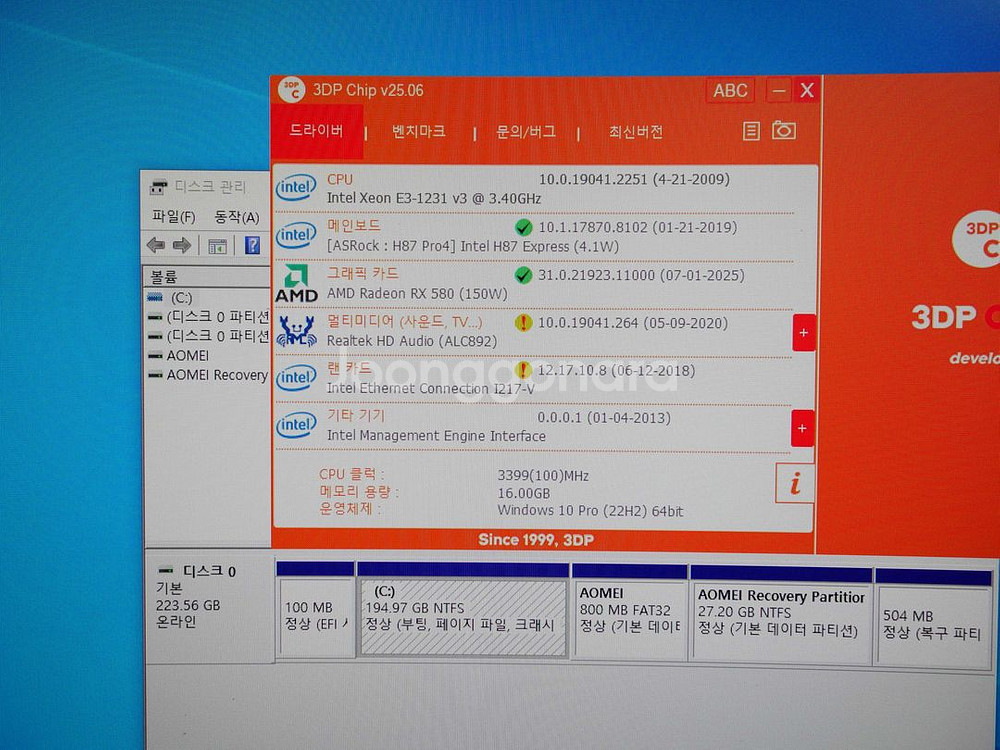Click the Realtek crab logo icon
The image size is (1000, 750).
pos(296,331)
